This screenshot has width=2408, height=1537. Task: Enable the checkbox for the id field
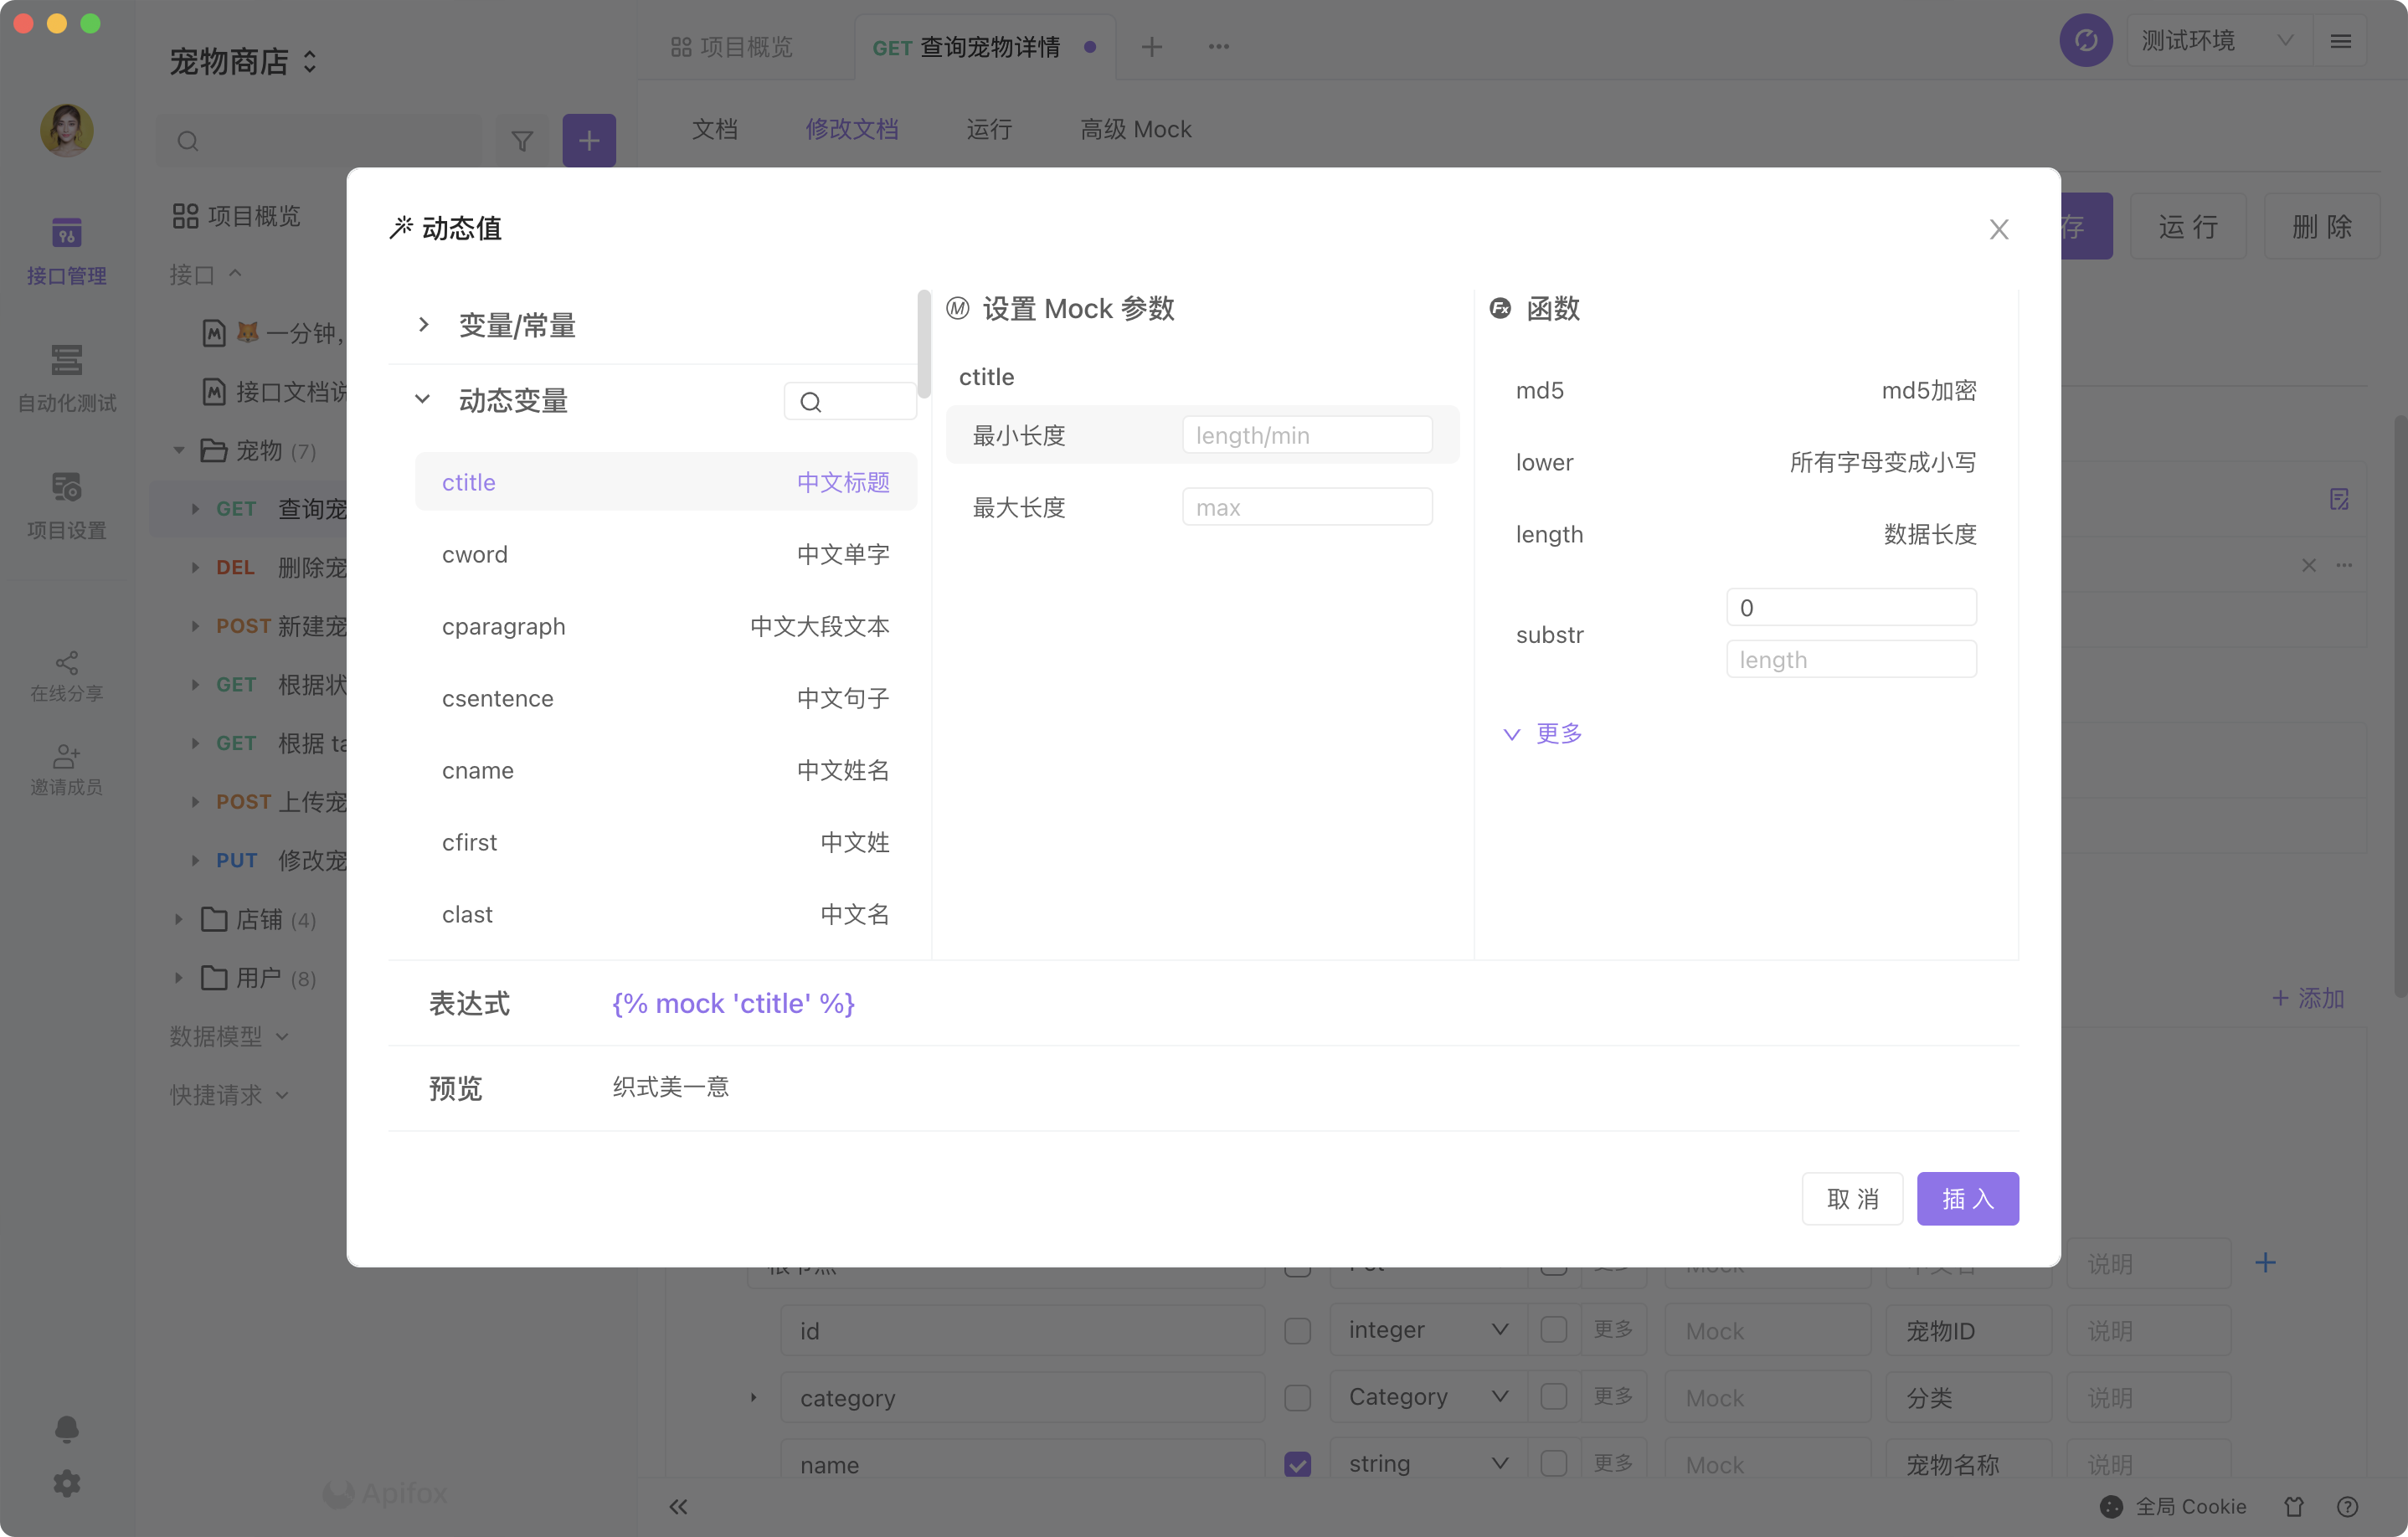[x=1297, y=1330]
